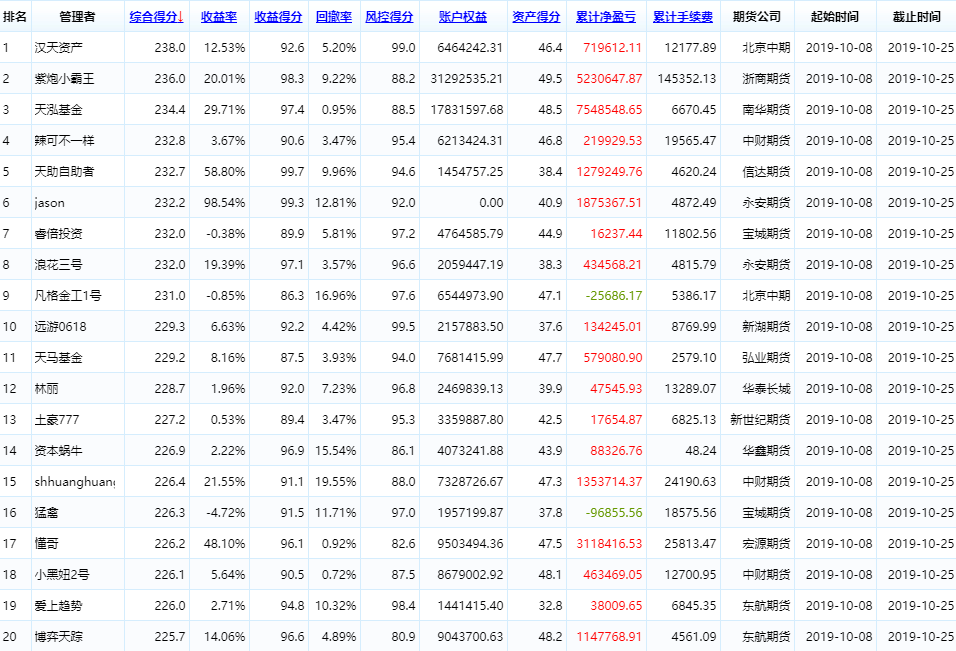The height and width of the screenshot is (651, 956).
Task: Click futures company 浙商期货
Action: [x=766, y=79]
